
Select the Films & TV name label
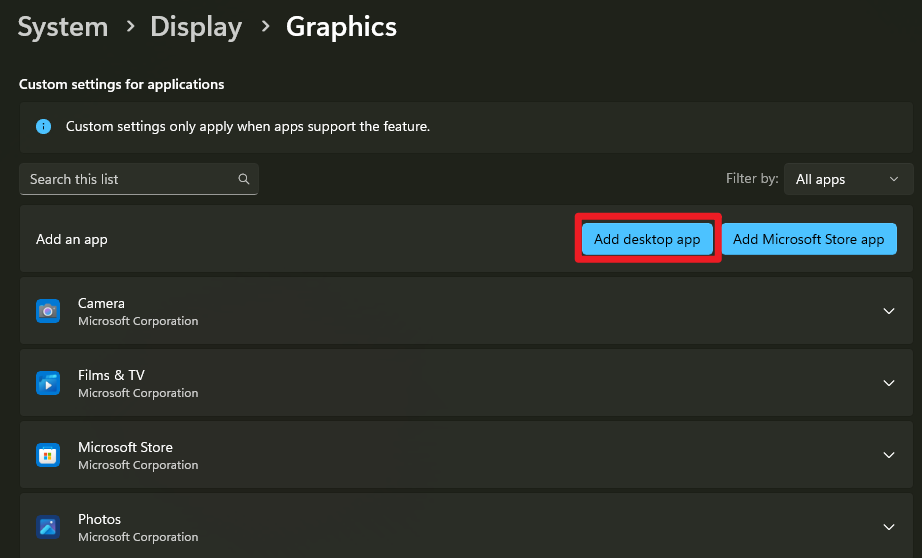111,375
